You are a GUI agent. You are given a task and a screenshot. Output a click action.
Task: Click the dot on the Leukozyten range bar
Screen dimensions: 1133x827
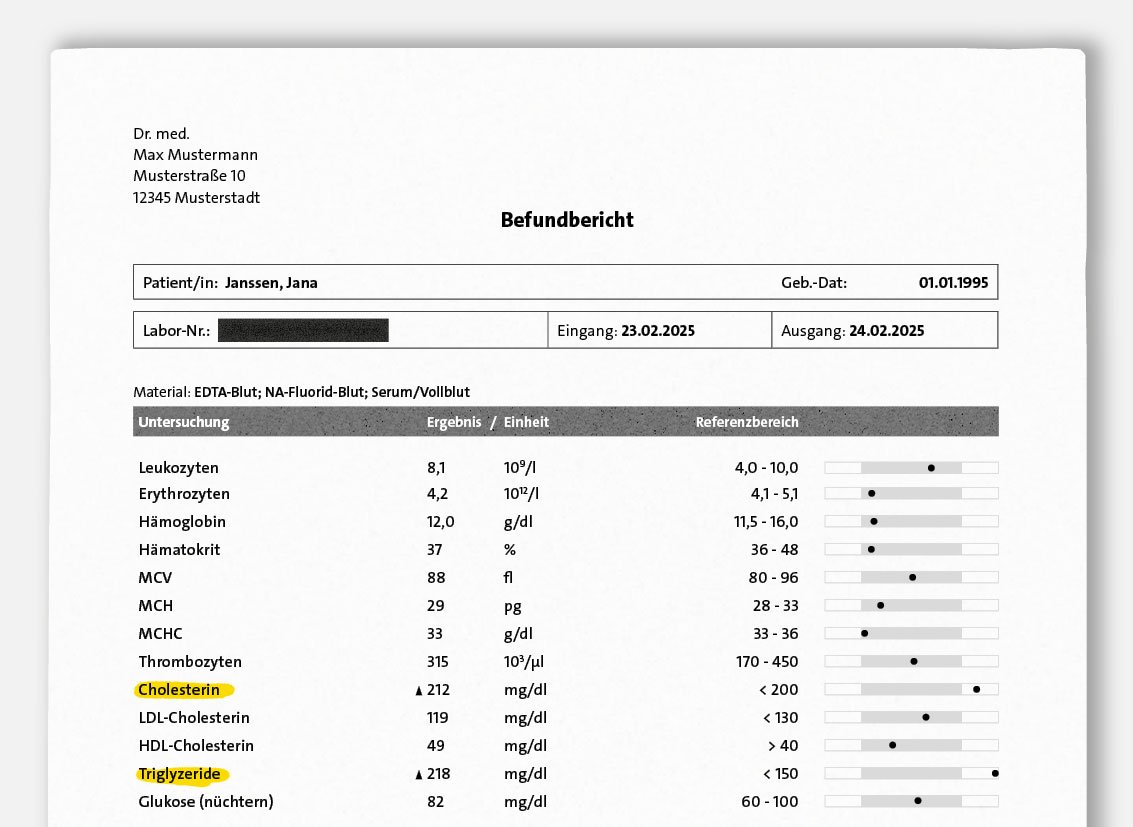coord(931,468)
